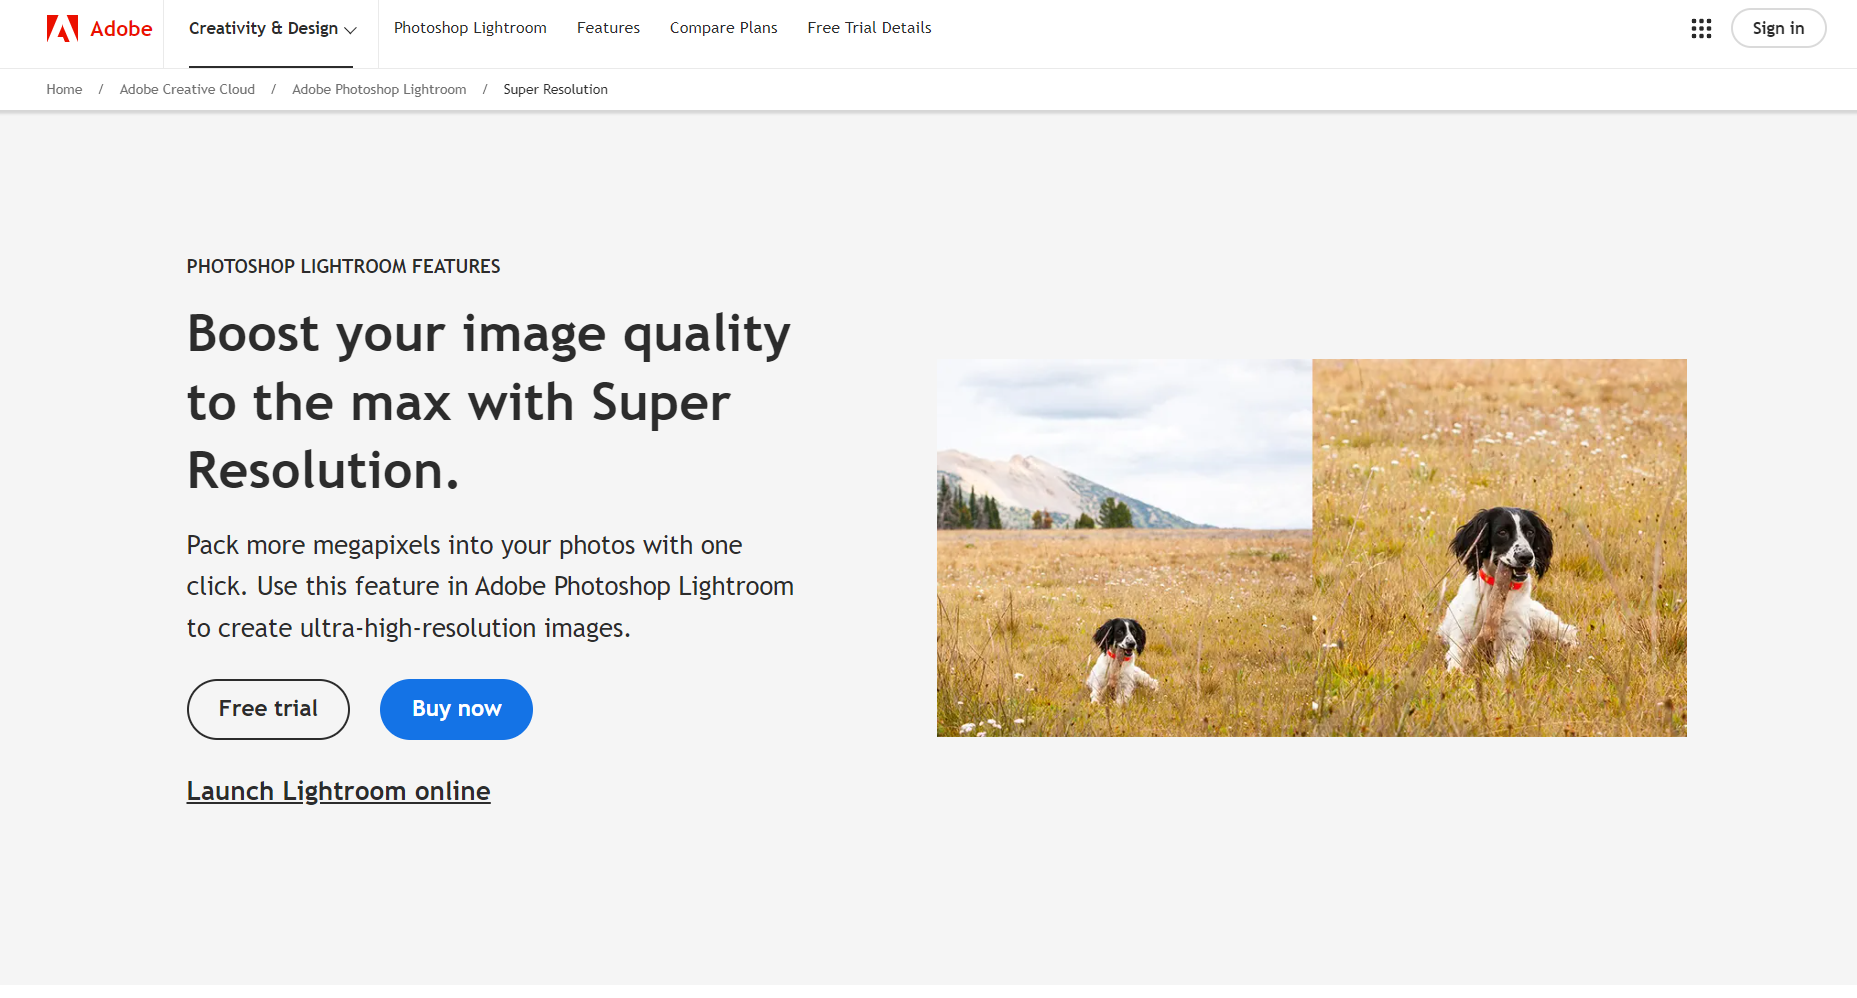Open the Compare Plans menu item

(x=723, y=28)
